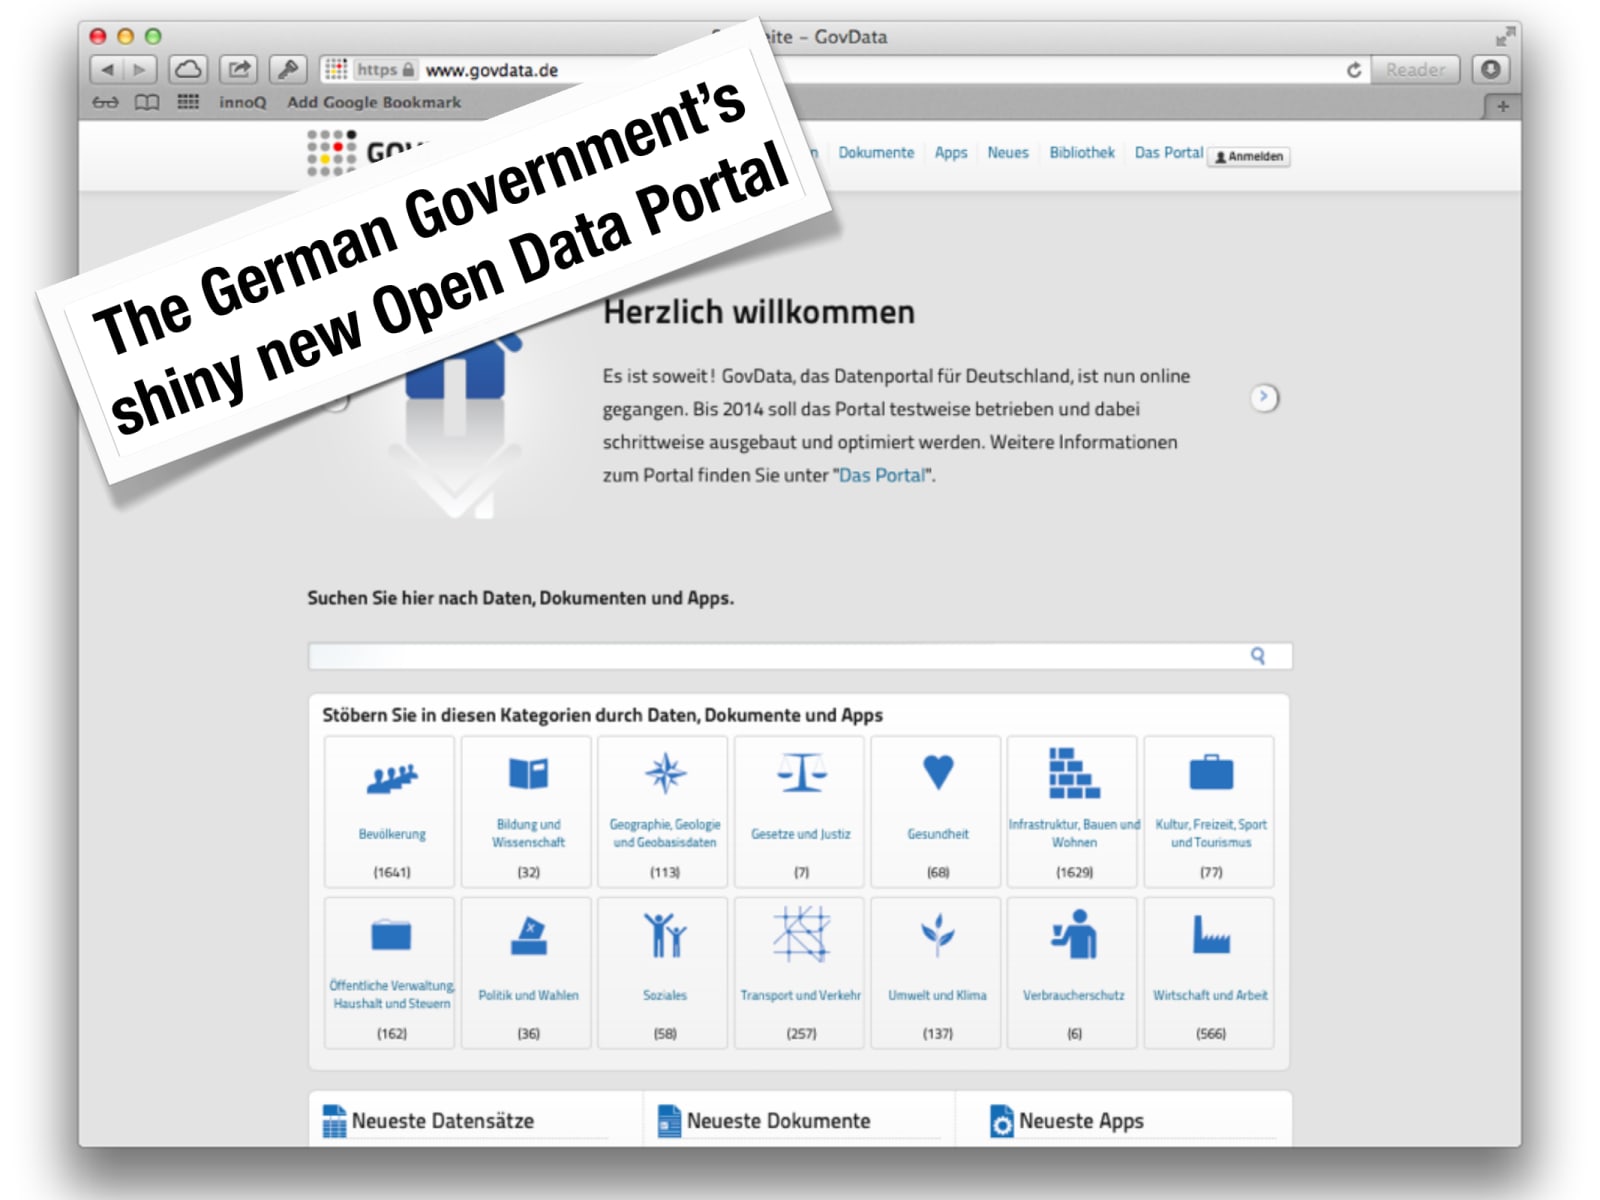Select the Soziales category label

[x=665, y=995]
